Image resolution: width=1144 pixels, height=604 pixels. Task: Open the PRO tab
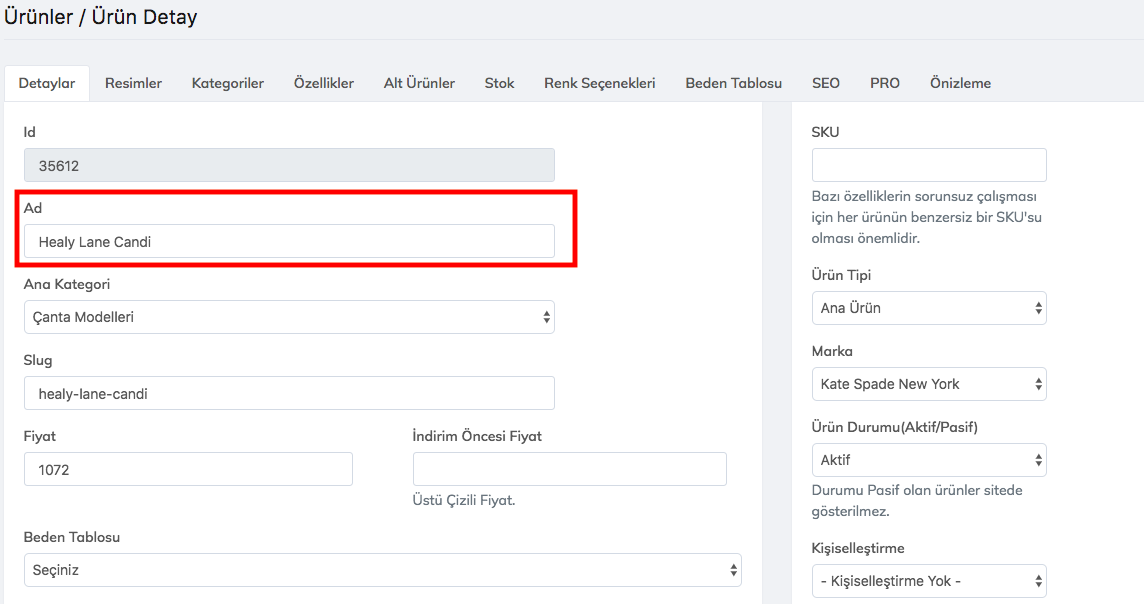click(884, 83)
